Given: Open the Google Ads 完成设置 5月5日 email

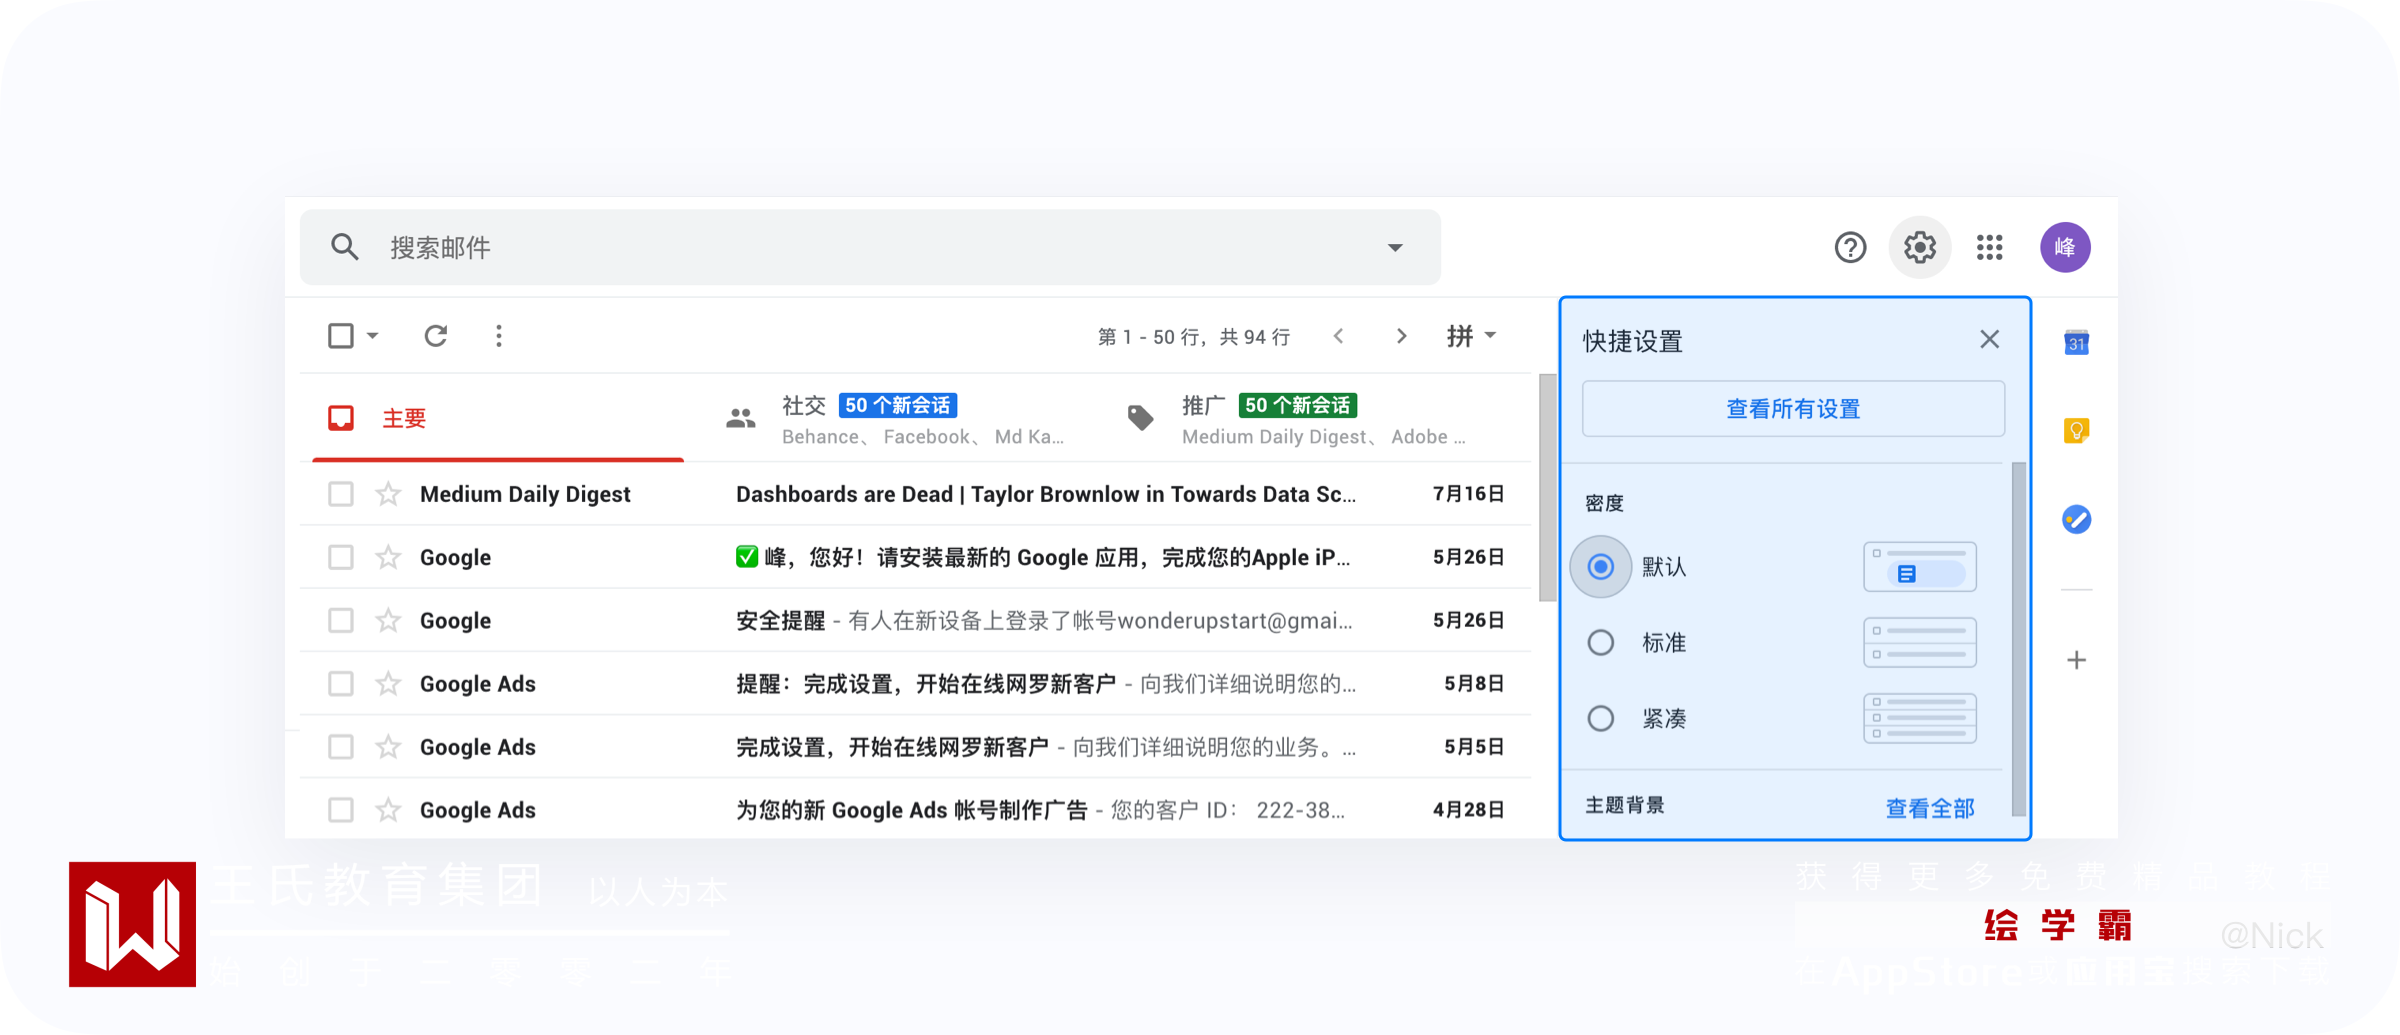Looking at the screenshot, I should pyautogui.click(x=916, y=747).
